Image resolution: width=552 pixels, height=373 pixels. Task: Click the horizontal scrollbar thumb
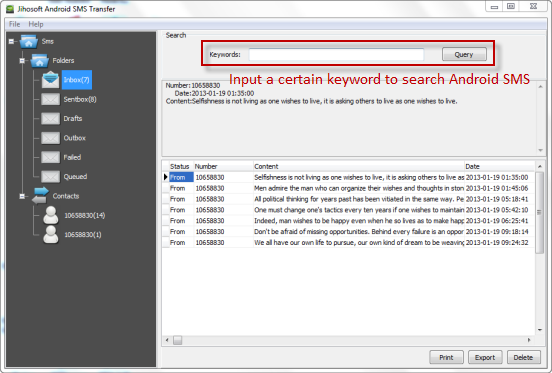click(178, 340)
